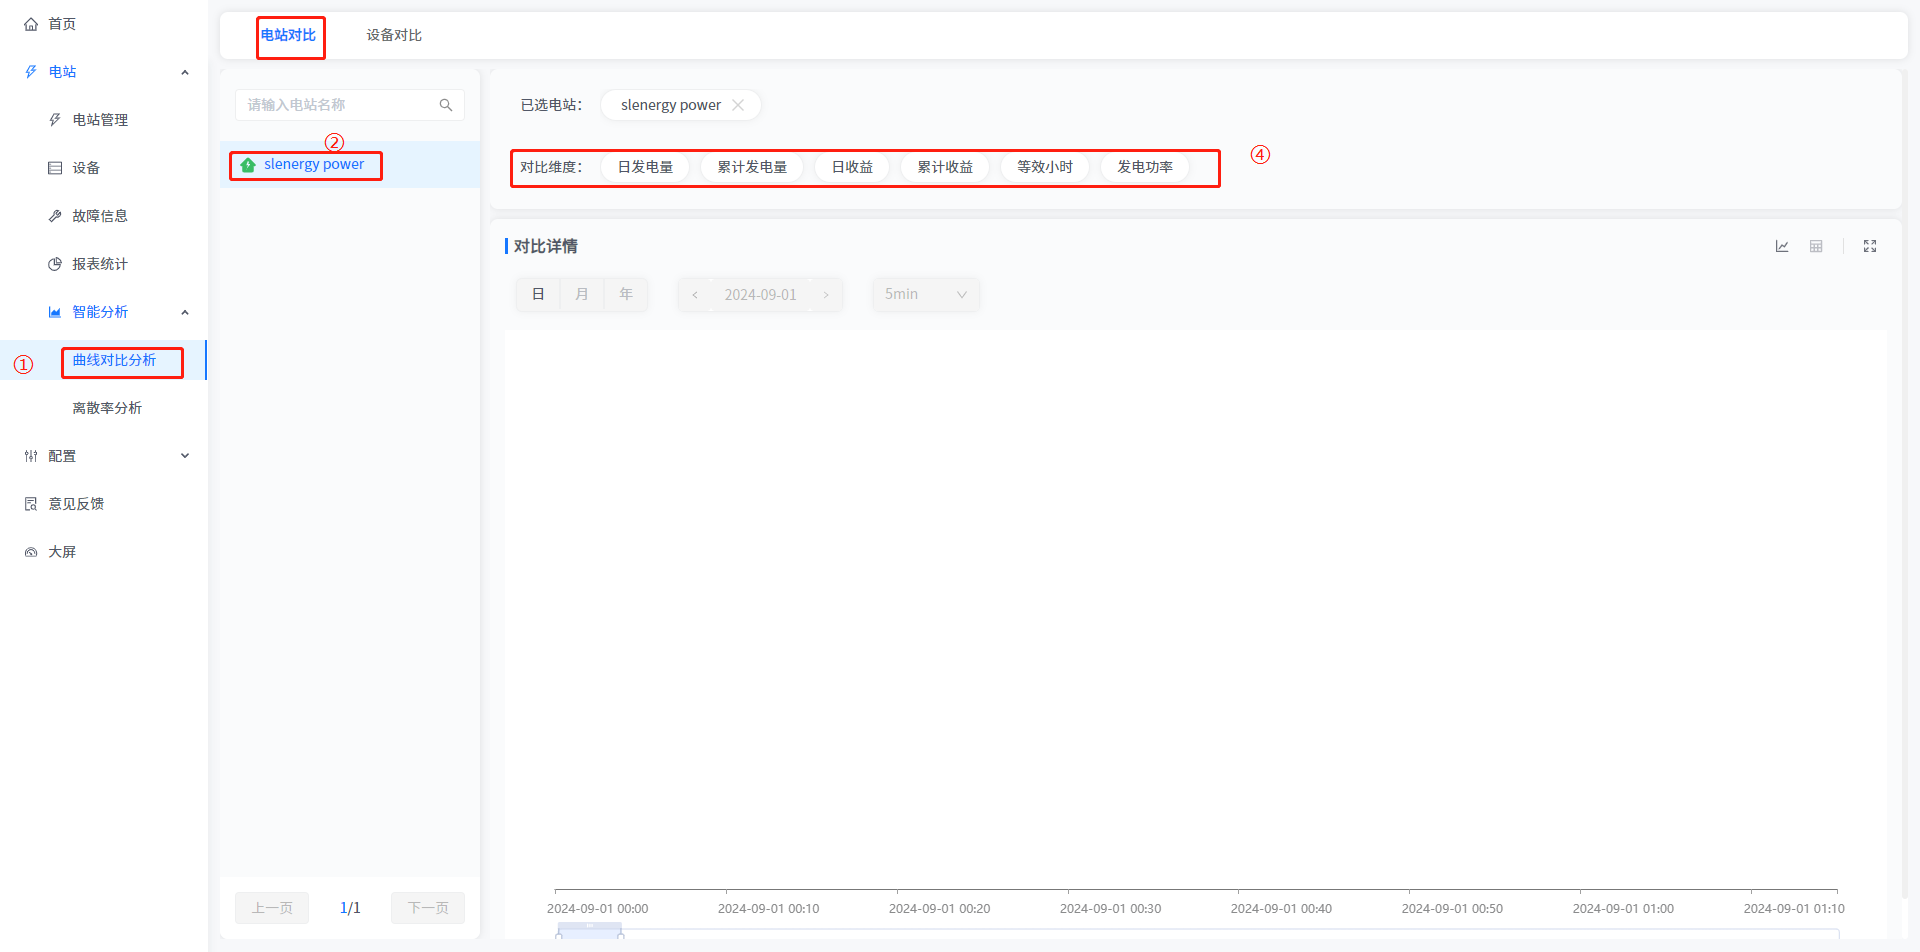Image resolution: width=1920 pixels, height=952 pixels.
Task: Open 离散率分析 in the sidebar
Action: [x=107, y=408]
